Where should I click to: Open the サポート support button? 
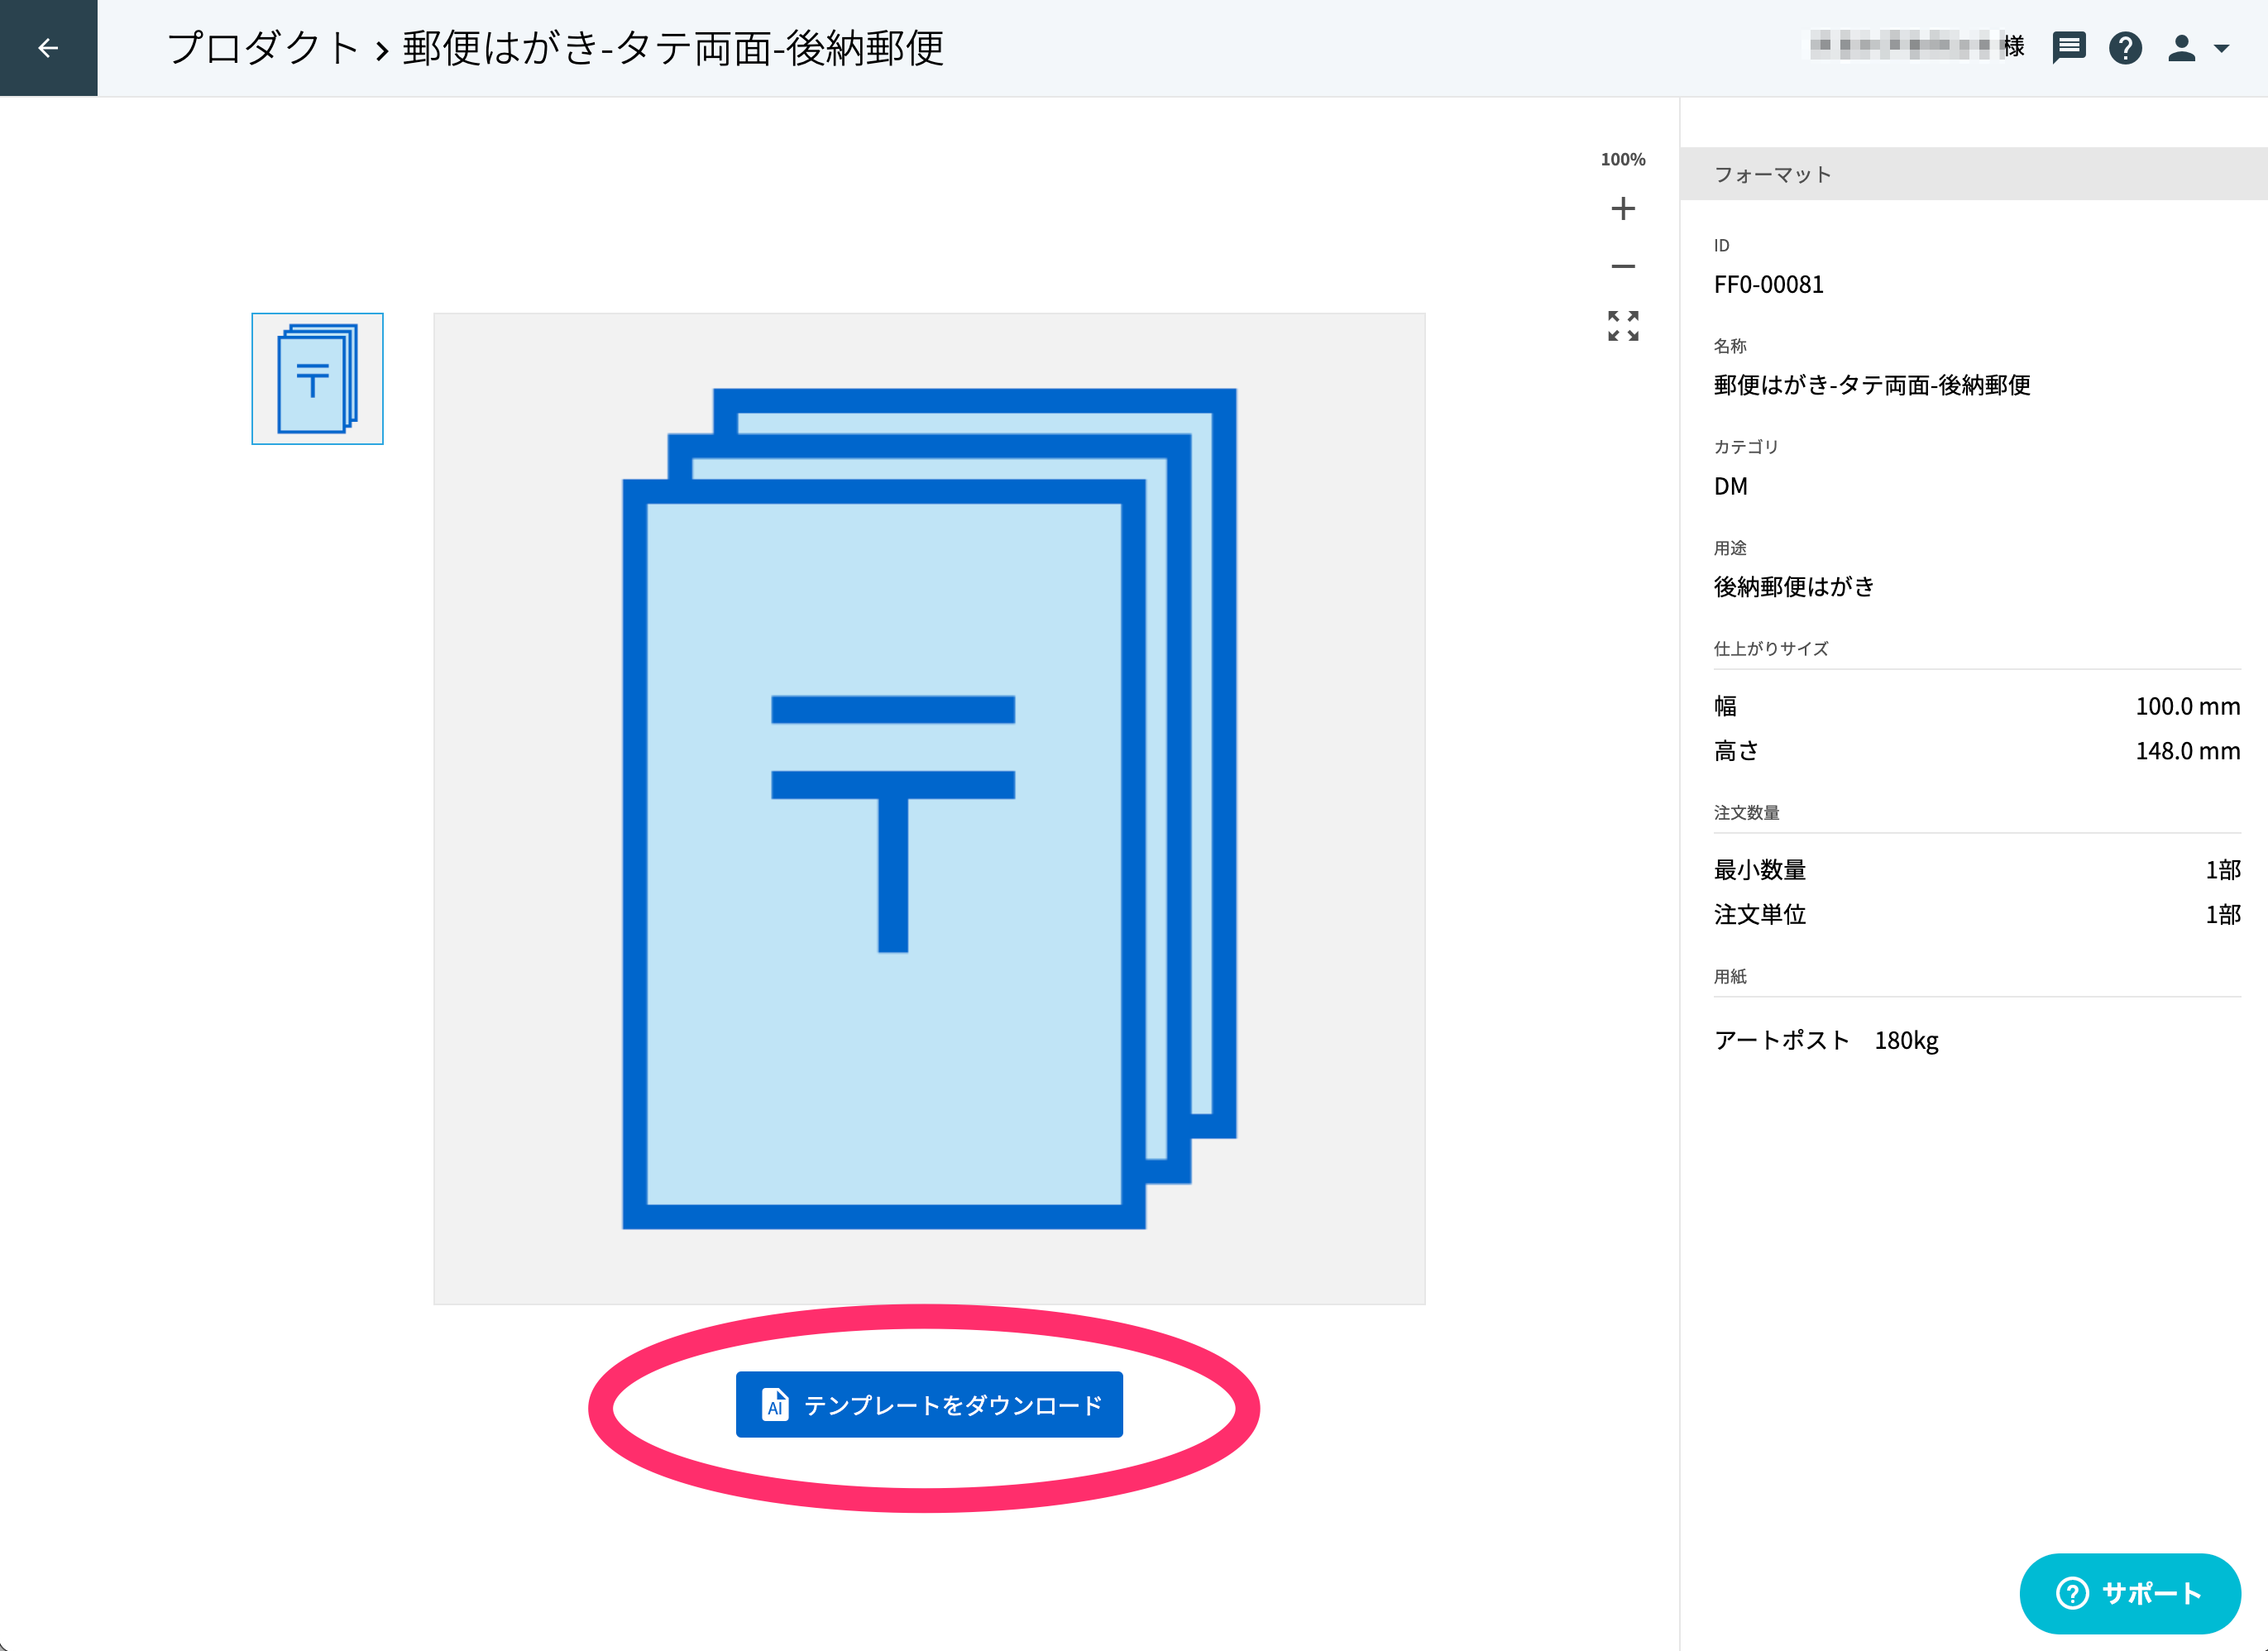pyautogui.click(x=2130, y=1593)
